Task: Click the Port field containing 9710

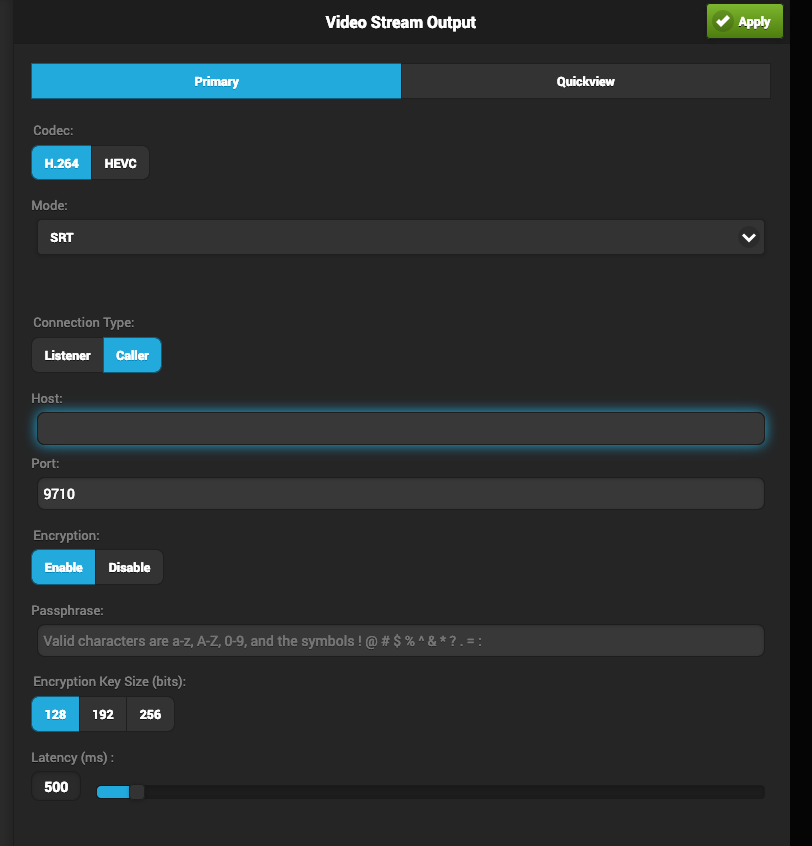Action: (x=400, y=493)
